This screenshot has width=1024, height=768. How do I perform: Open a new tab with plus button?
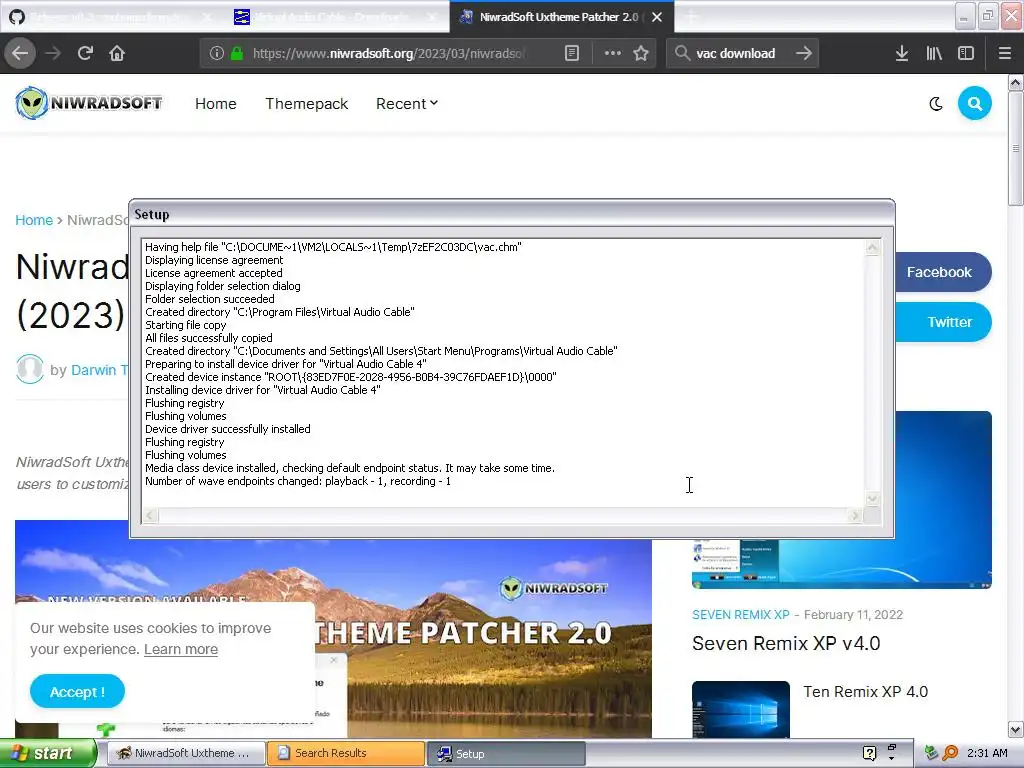[x=691, y=18]
